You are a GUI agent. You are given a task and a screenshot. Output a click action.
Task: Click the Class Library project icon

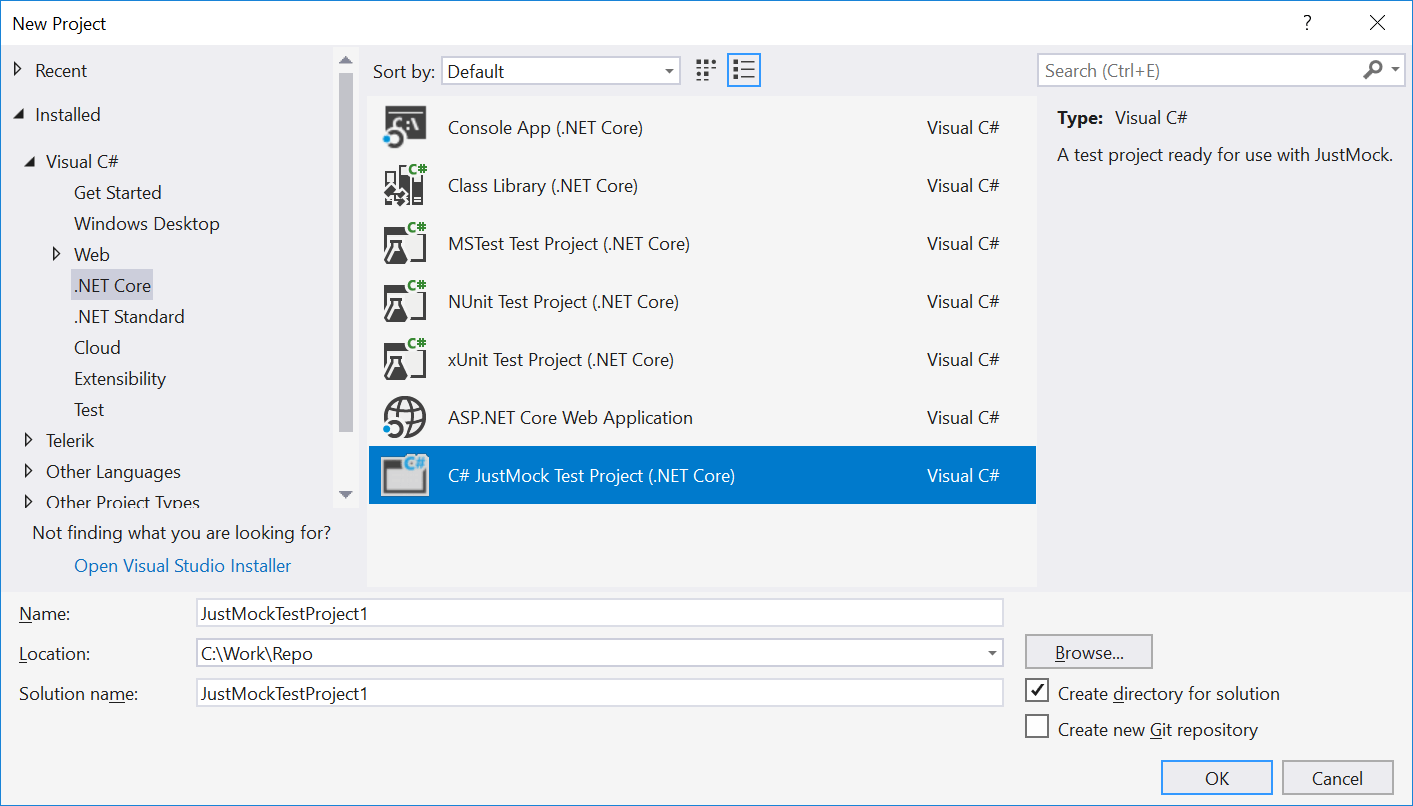click(x=405, y=186)
